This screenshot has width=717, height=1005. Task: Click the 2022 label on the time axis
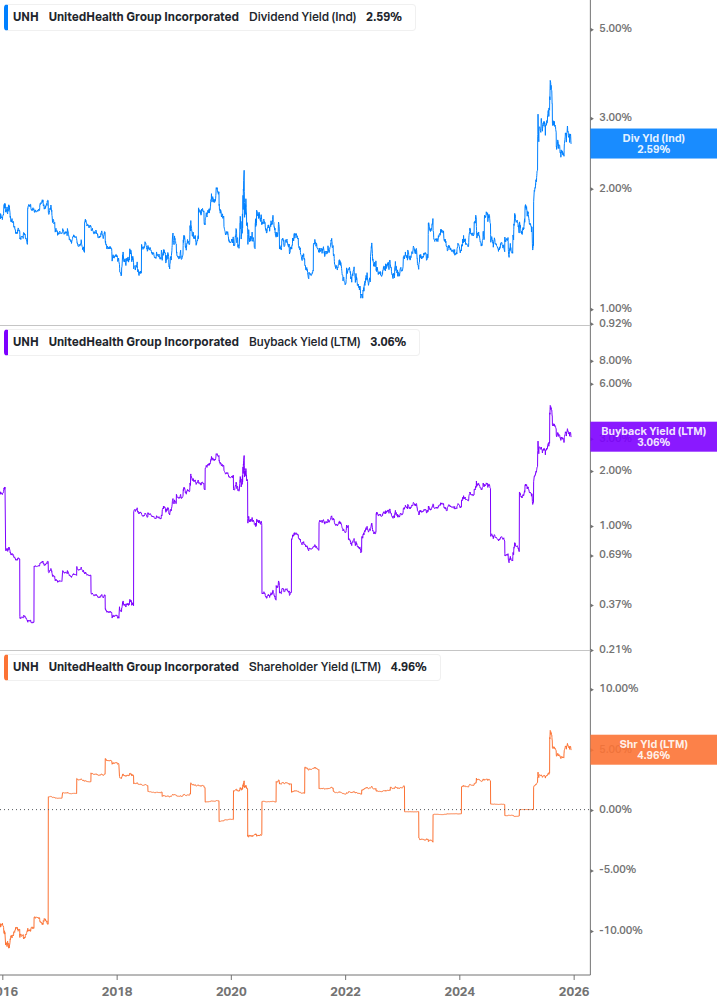pyautogui.click(x=345, y=992)
